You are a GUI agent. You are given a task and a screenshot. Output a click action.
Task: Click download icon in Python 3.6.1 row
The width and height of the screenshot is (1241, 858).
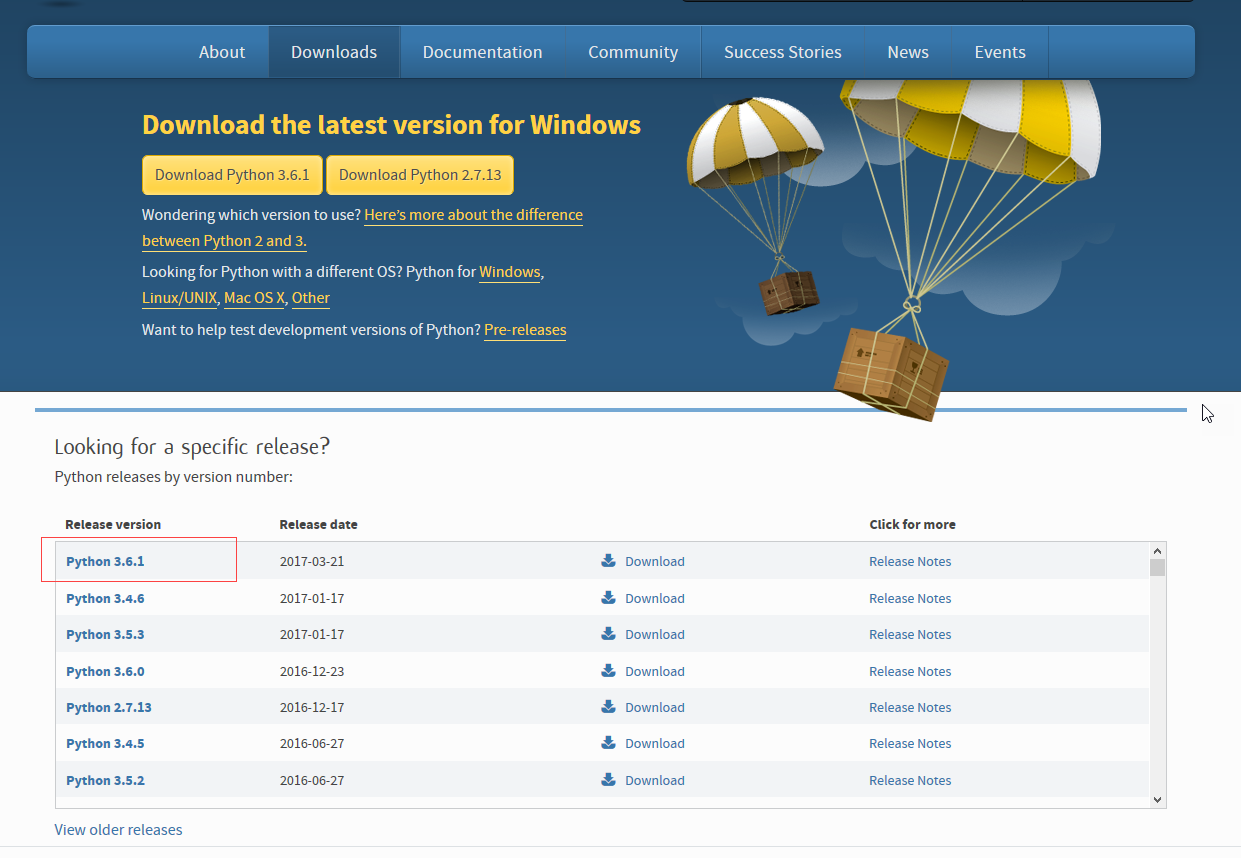(x=608, y=561)
